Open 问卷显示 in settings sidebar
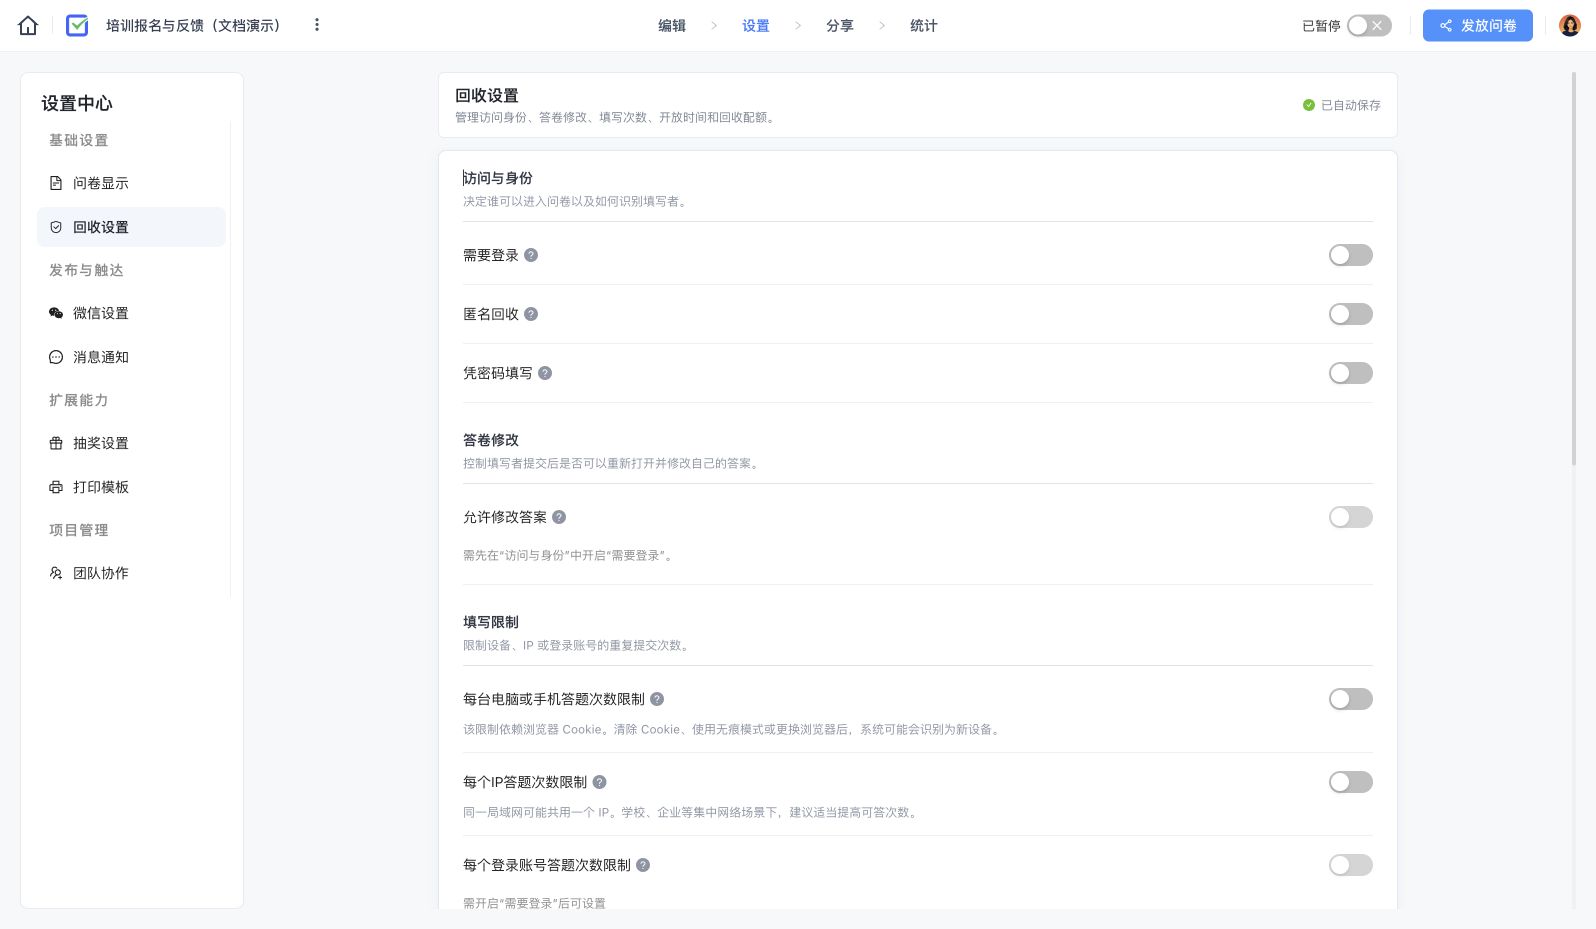Image resolution: width=1596 pixels, height=929 pixels. pos(131,183)
